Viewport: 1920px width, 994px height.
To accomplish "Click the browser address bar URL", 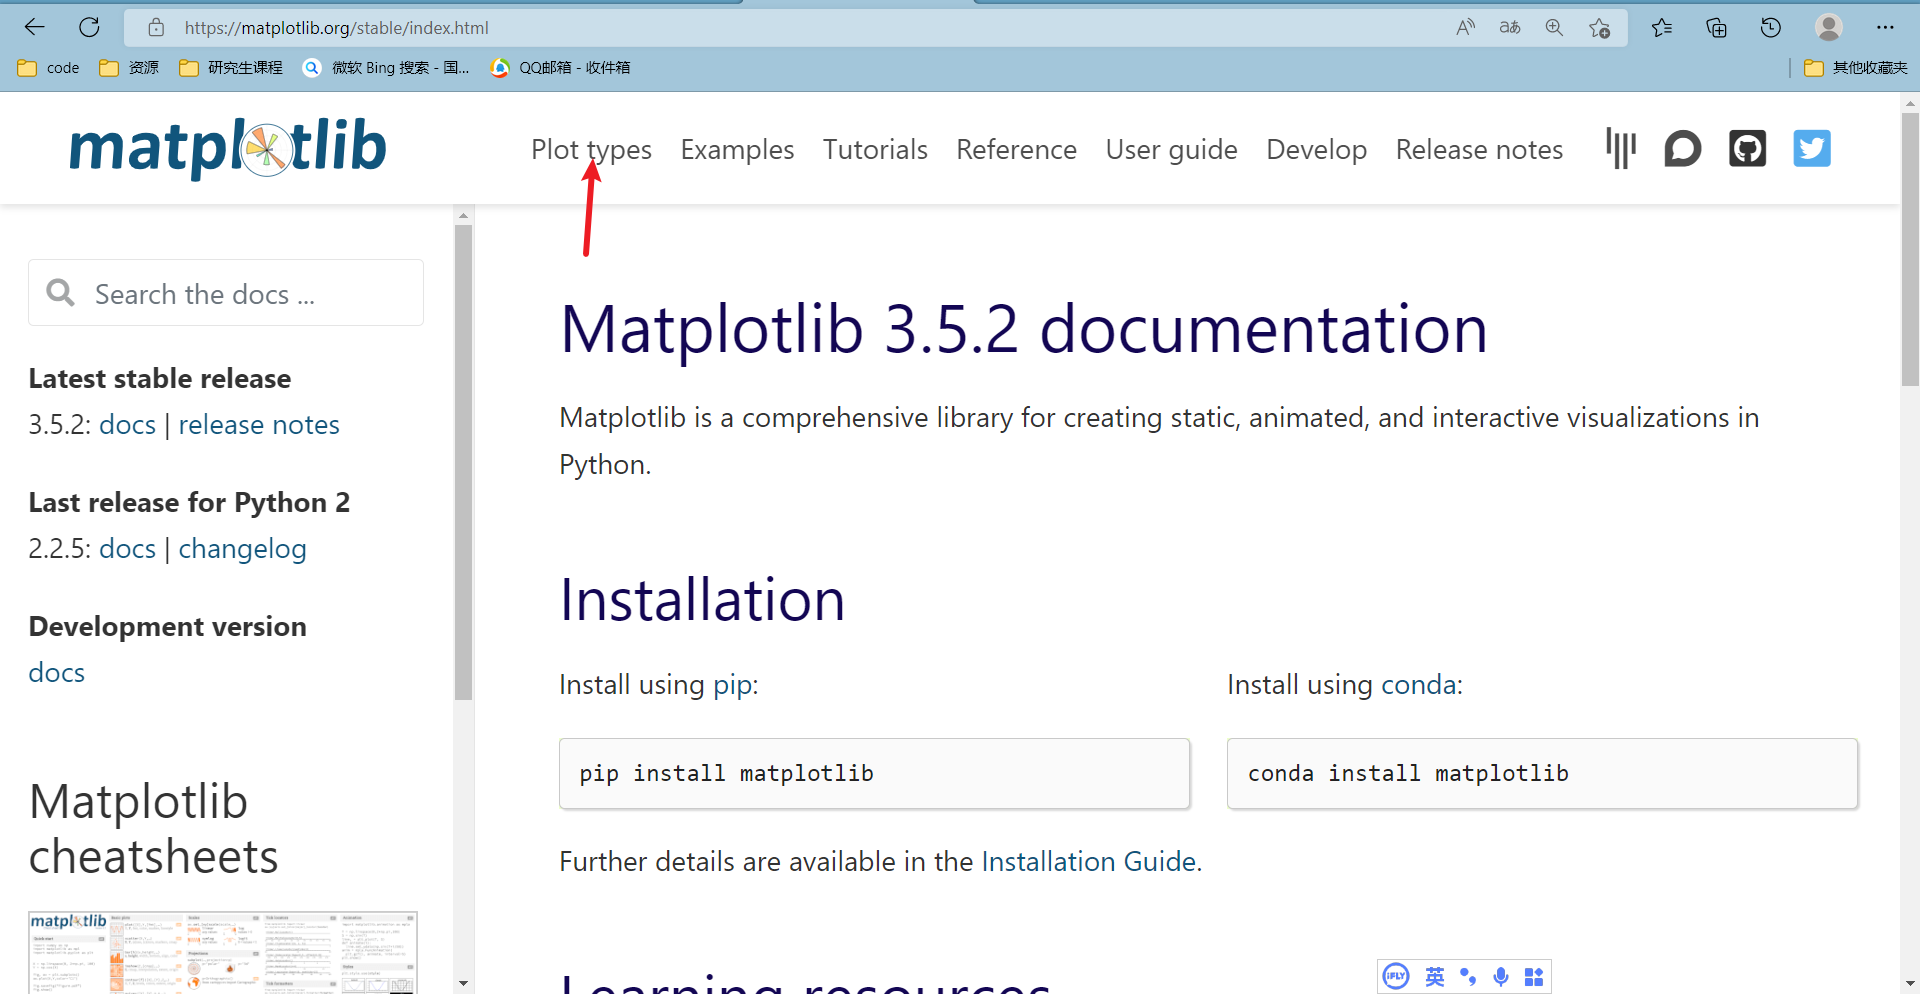I will pos(336,28).
